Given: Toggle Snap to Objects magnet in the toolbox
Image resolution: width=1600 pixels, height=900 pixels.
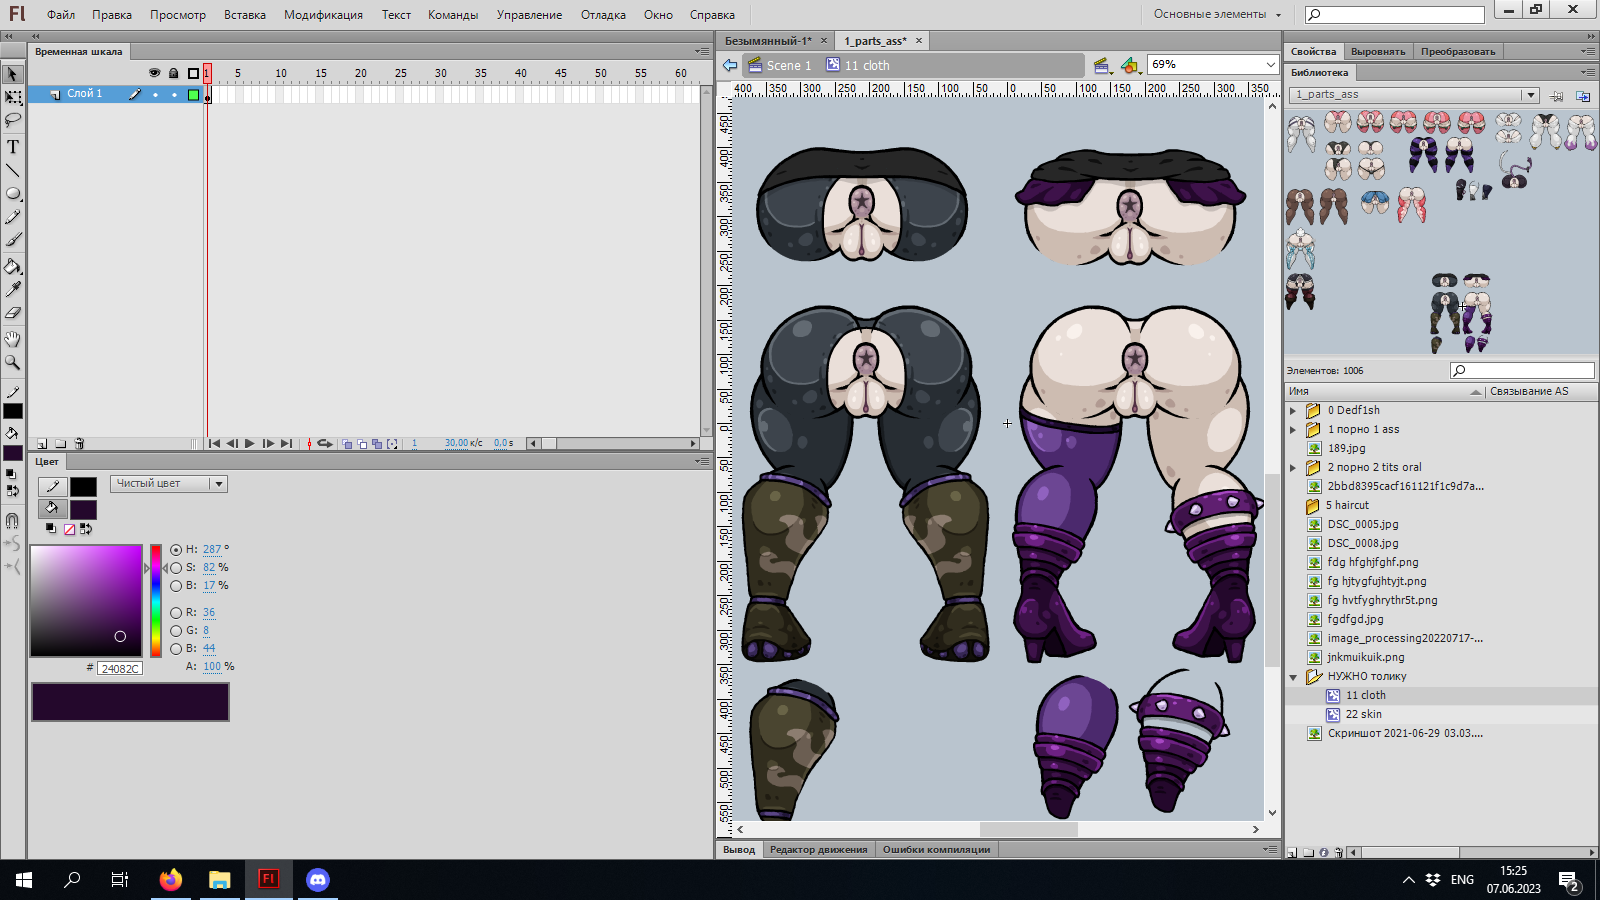Looking at the screenshot, I should click(13, 520).
